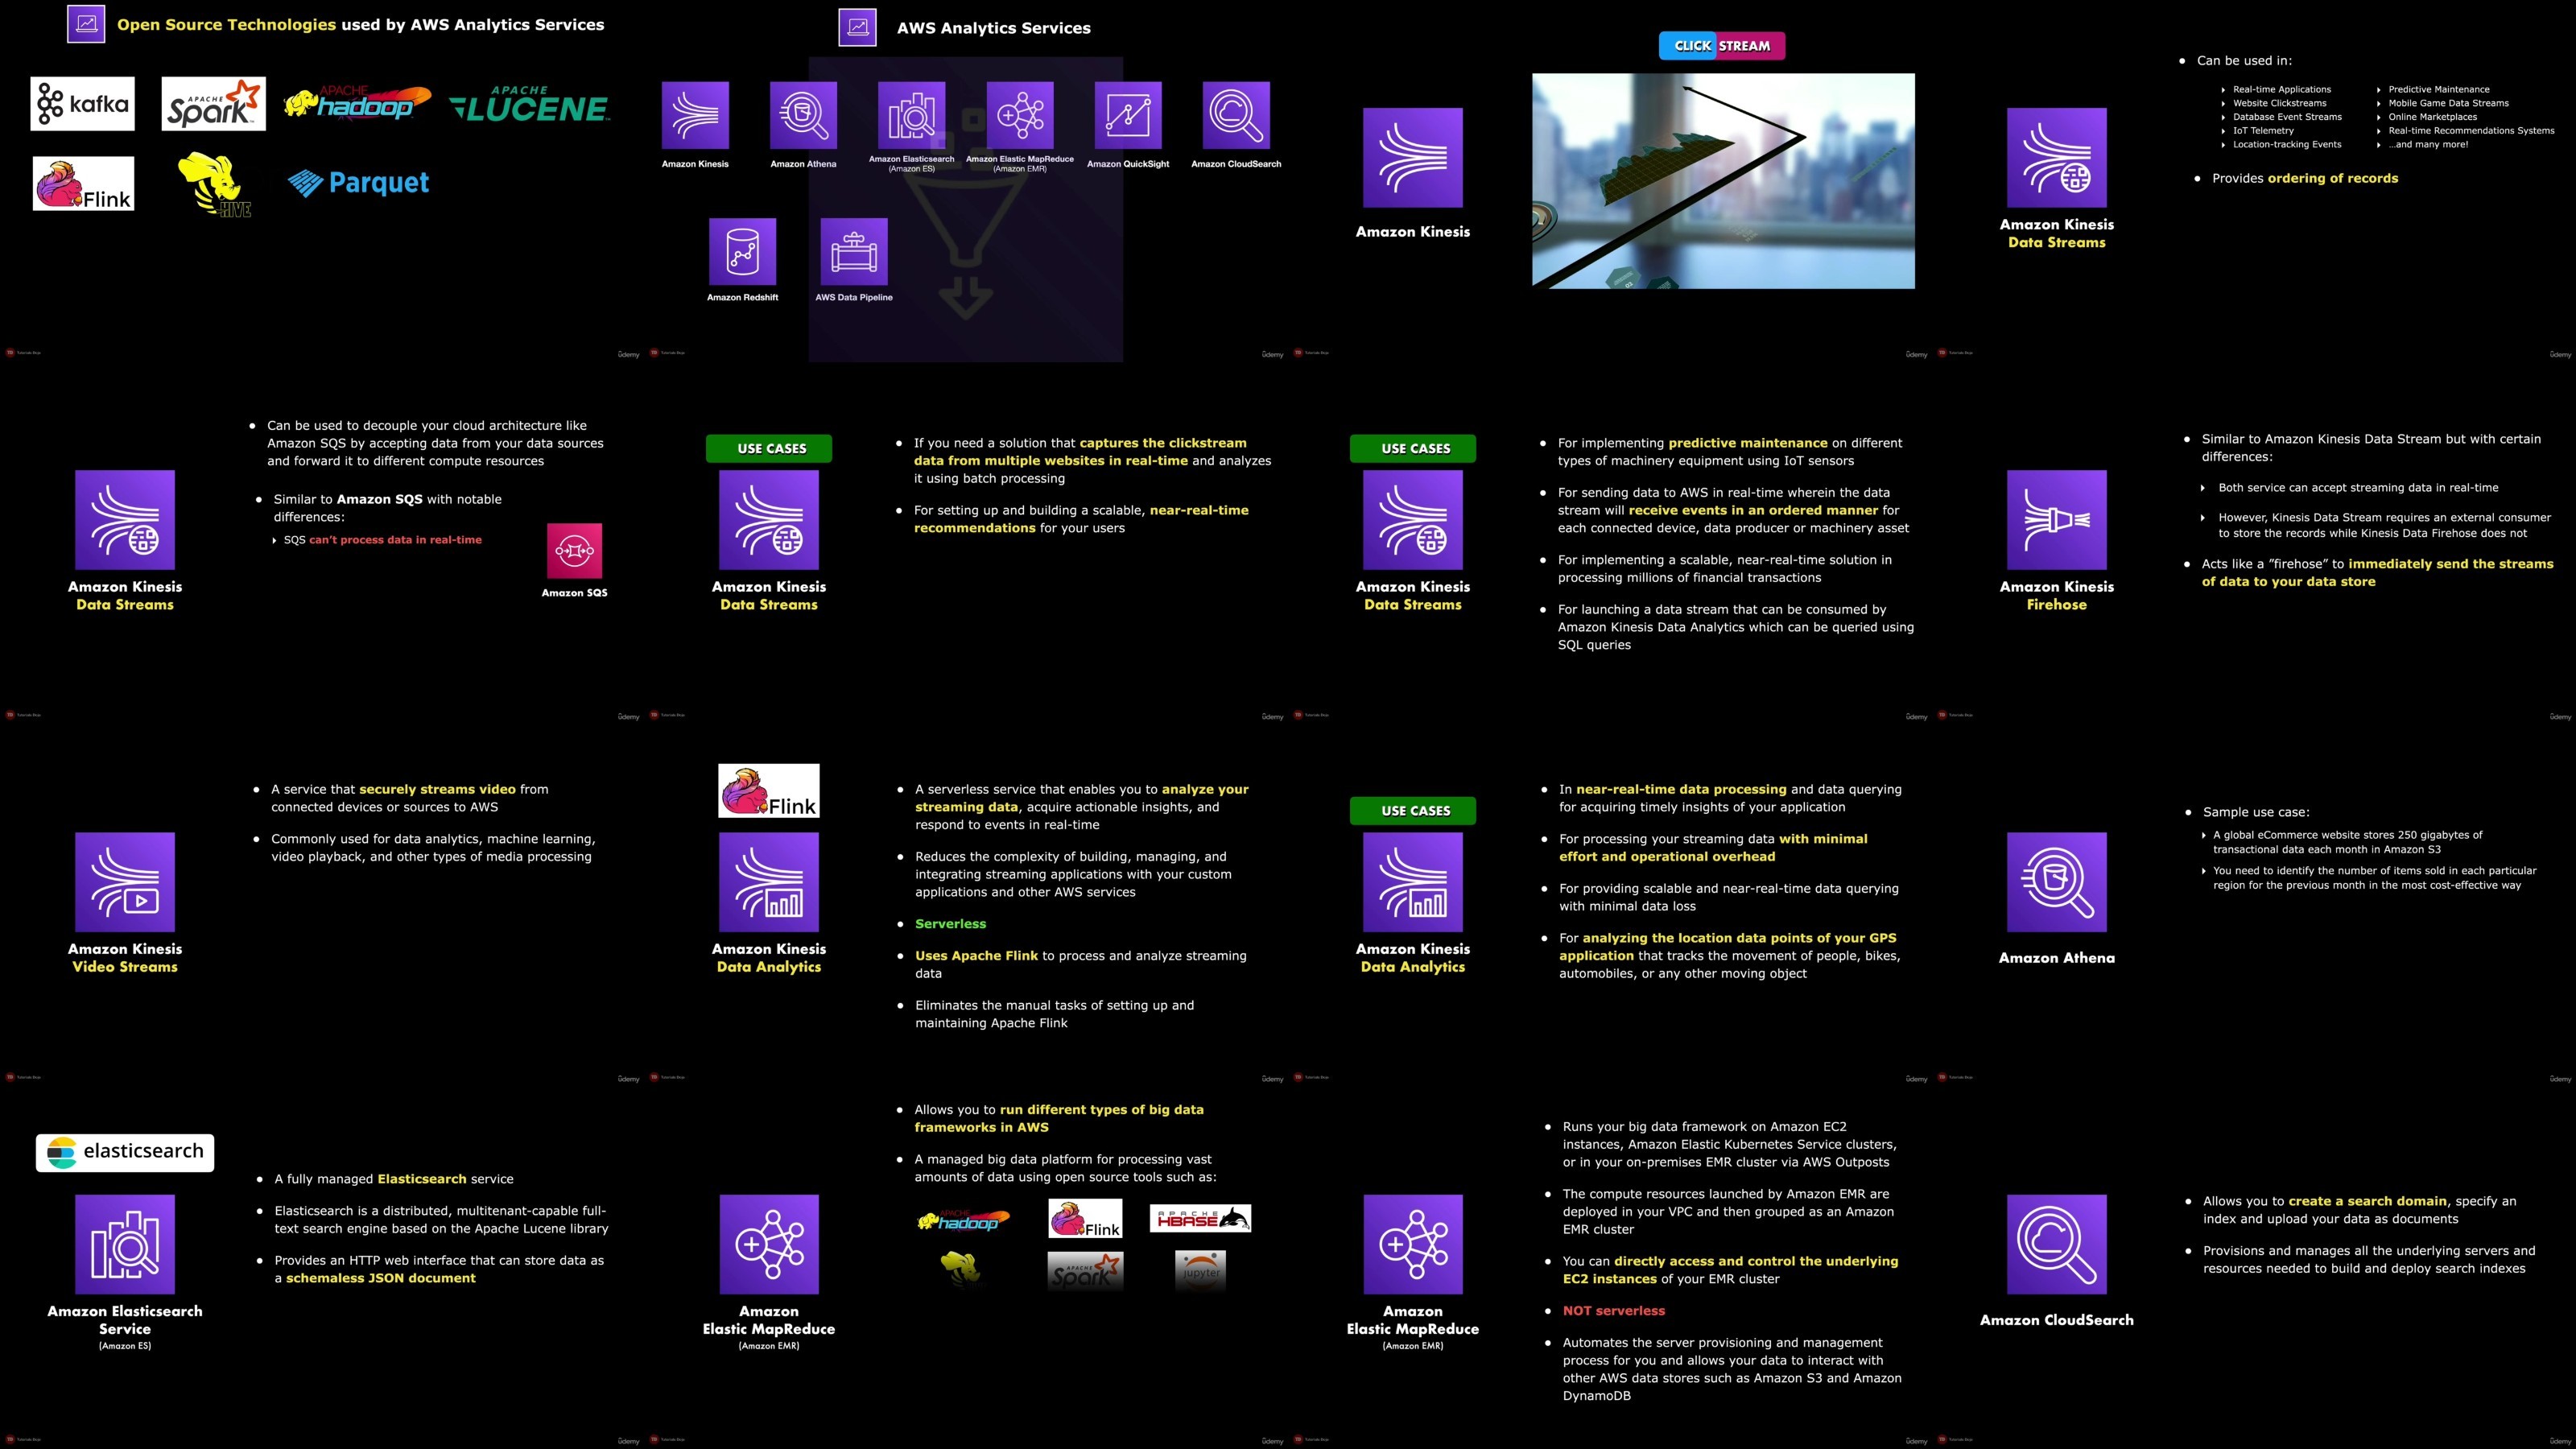This screenshot has height=1449, width=2576.
Task: Click the 'Provides ordering of records' bullet
Action: 2304,178
